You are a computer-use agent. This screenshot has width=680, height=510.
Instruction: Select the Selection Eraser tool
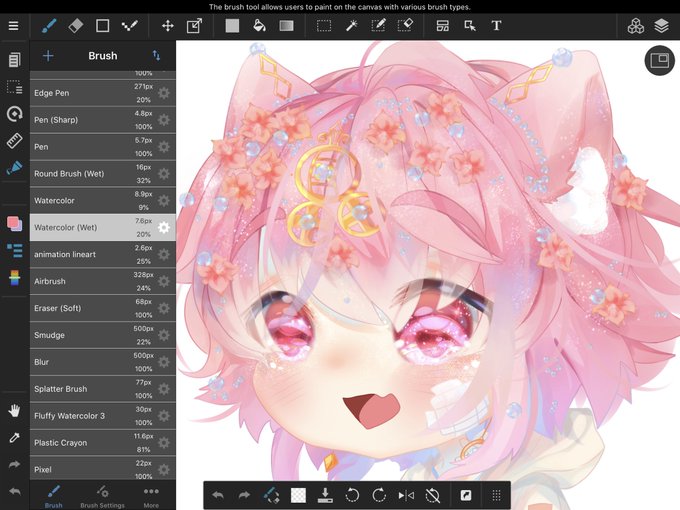(405, 26)
